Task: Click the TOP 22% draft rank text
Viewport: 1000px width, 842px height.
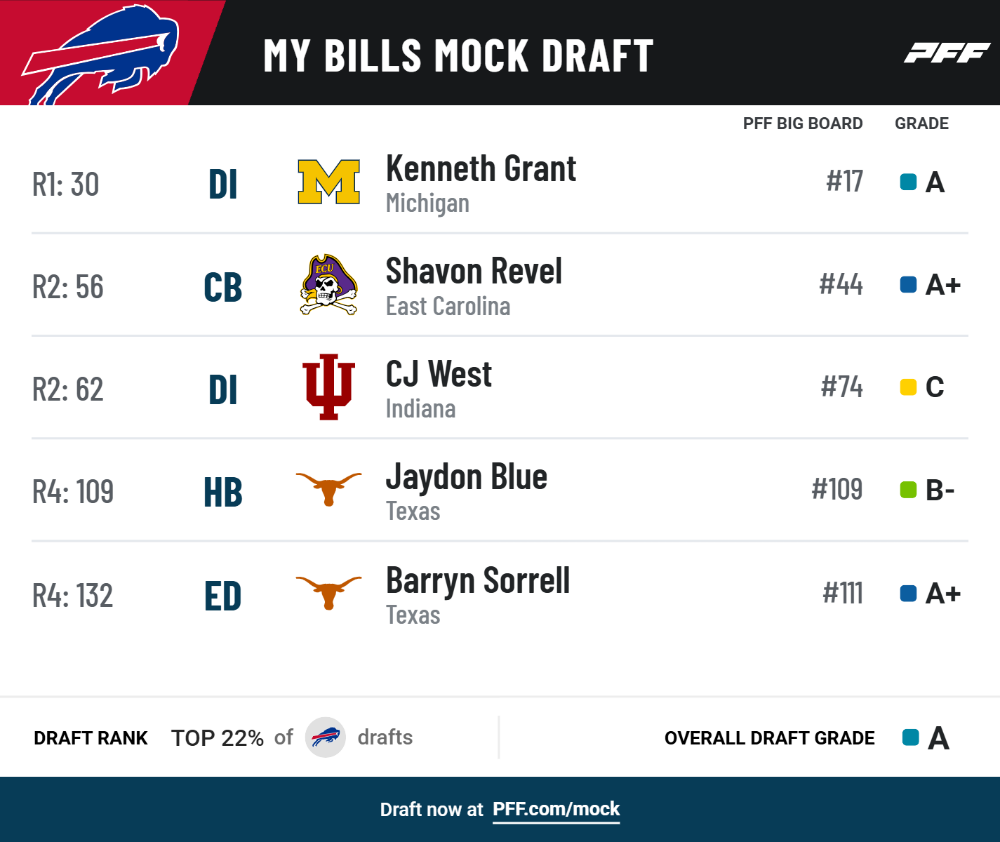Action: (217, 738)
